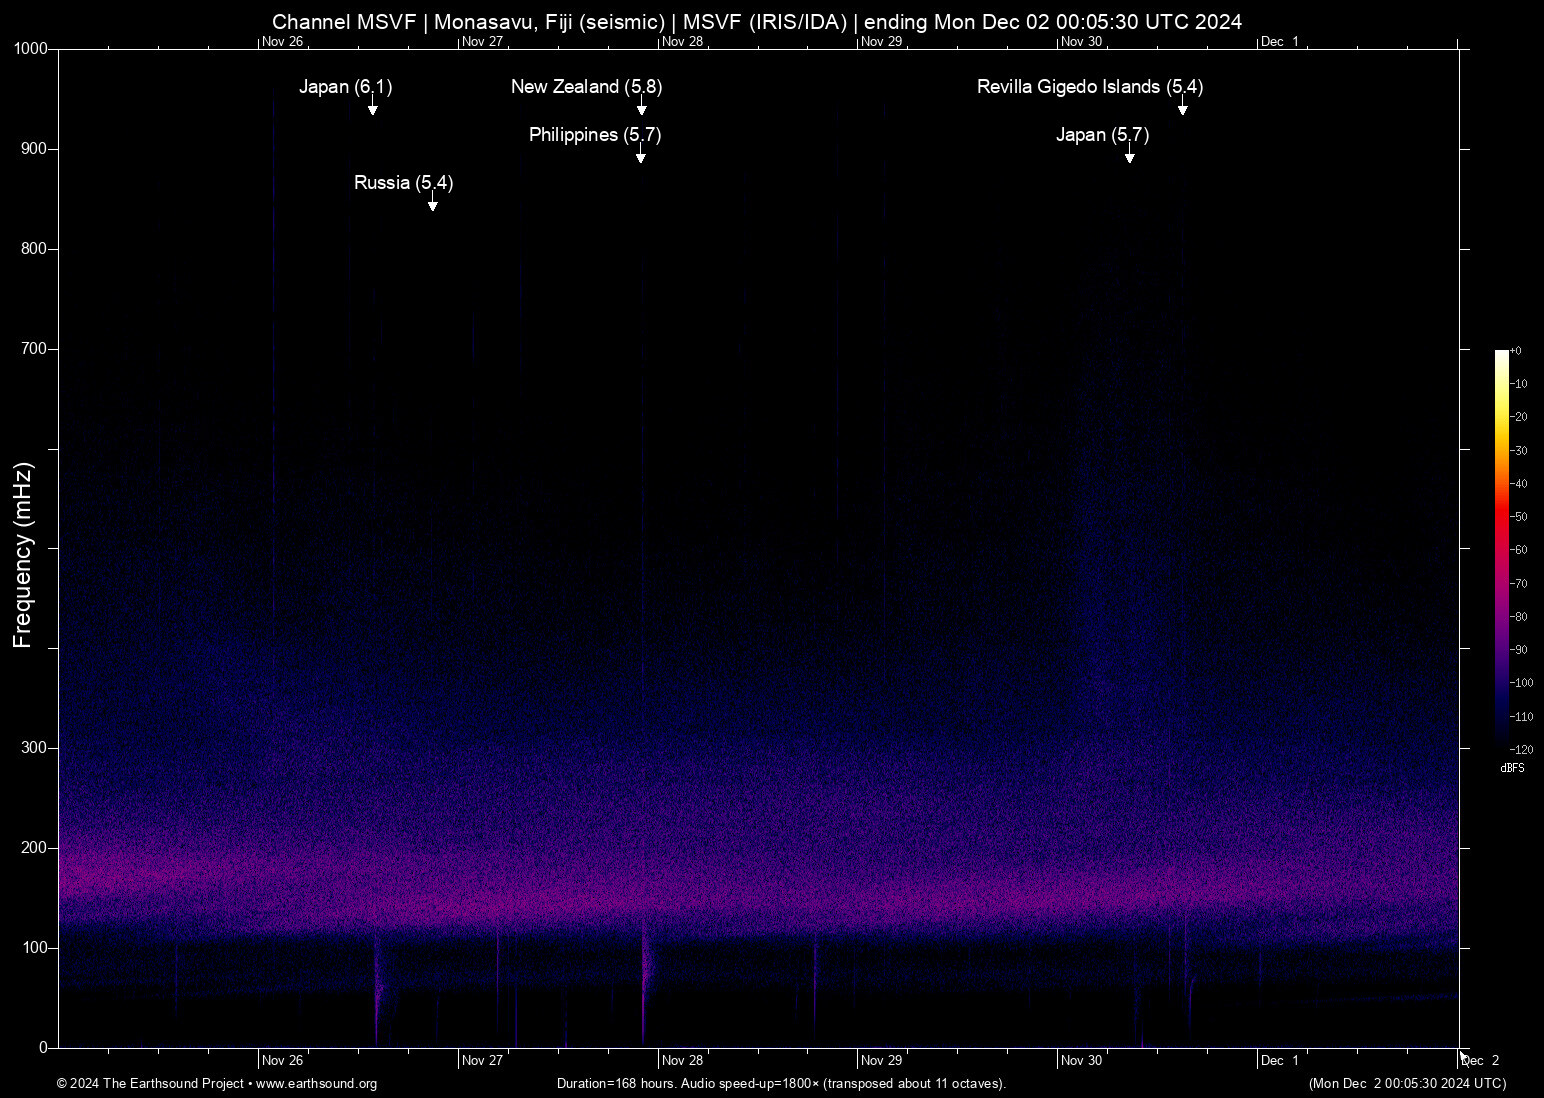The width and height of the screenshot is (1544, 1098).
Task: Click the "Duration=168 hours" footer text
Action: [x=616, y=1084]
